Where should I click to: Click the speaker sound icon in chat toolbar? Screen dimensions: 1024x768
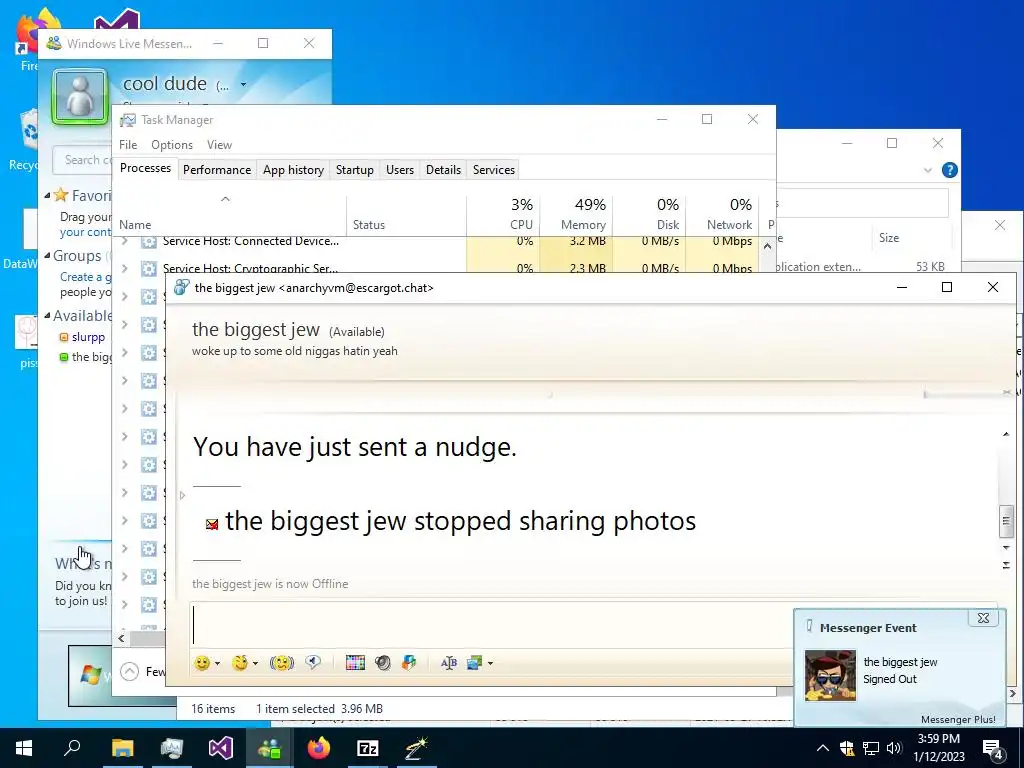(x=383, y=663)
